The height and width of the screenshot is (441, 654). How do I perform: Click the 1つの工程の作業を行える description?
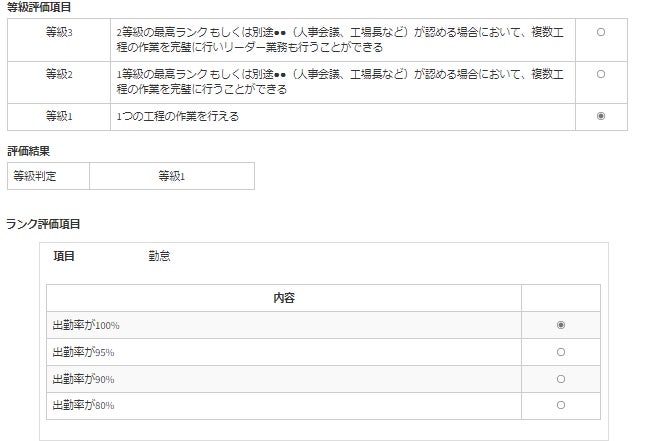[x=177, y=117]
